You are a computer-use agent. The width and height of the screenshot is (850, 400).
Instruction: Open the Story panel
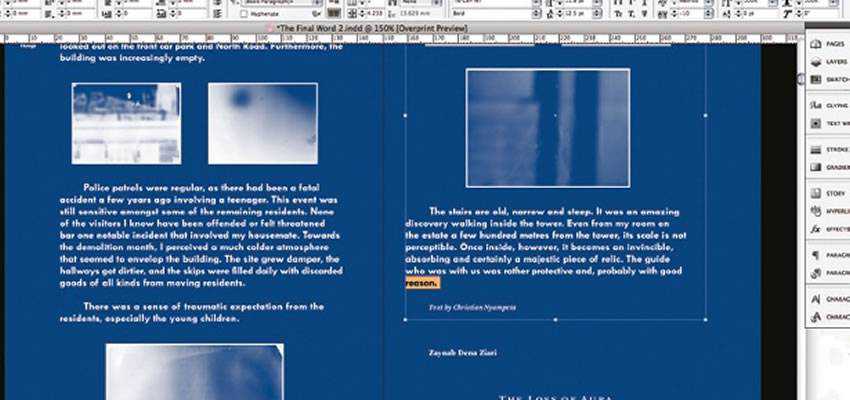[x=828, y=194]
